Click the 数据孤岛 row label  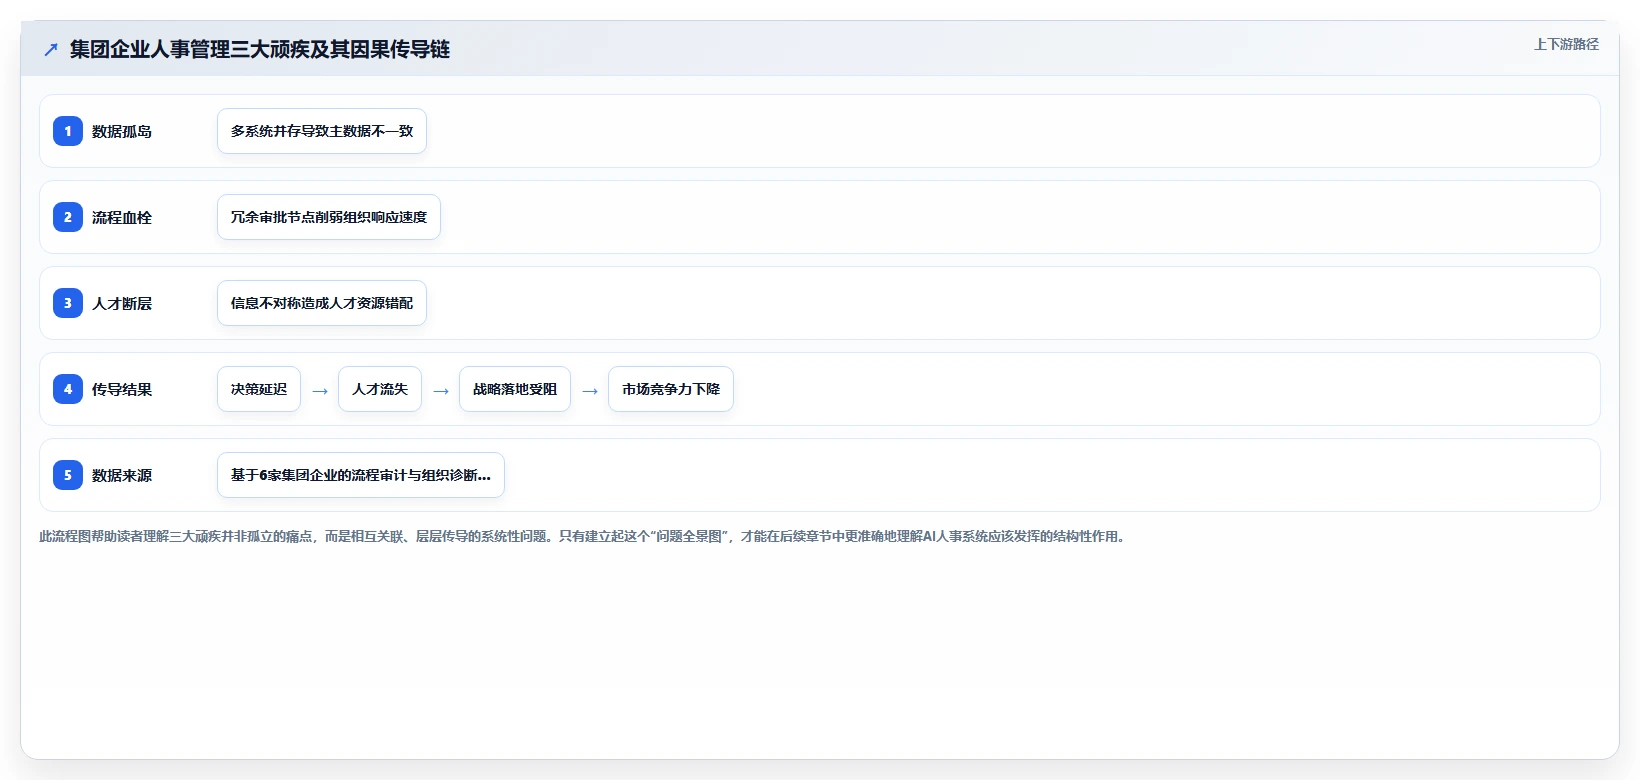(x=122, y=131)
